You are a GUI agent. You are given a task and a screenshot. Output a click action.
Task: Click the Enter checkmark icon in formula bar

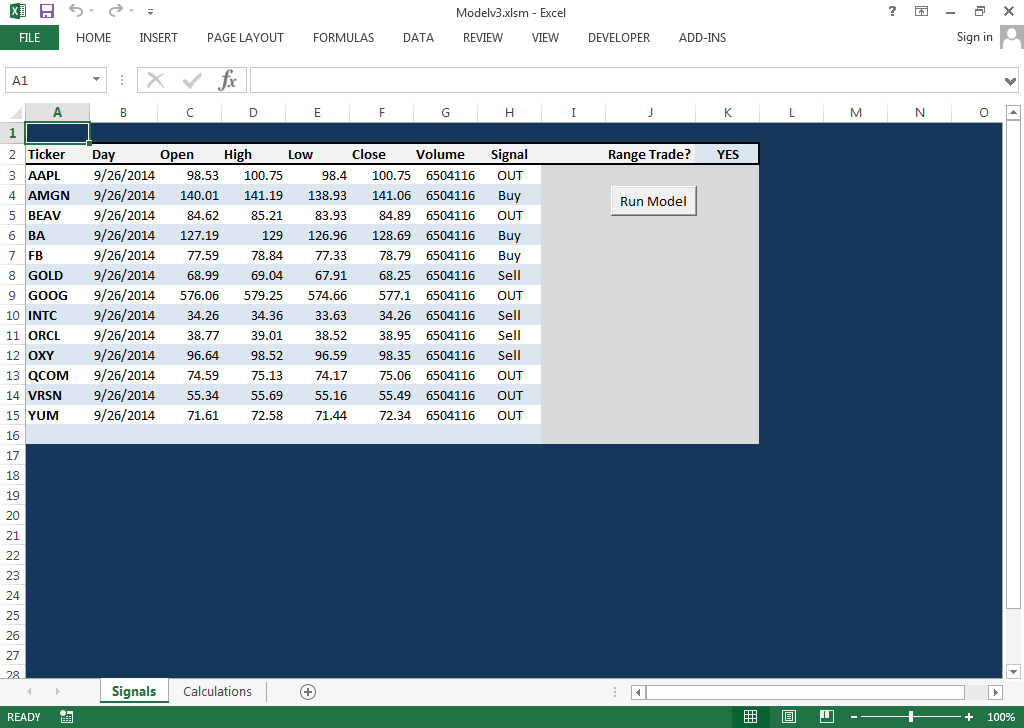(x=192, y=80)
